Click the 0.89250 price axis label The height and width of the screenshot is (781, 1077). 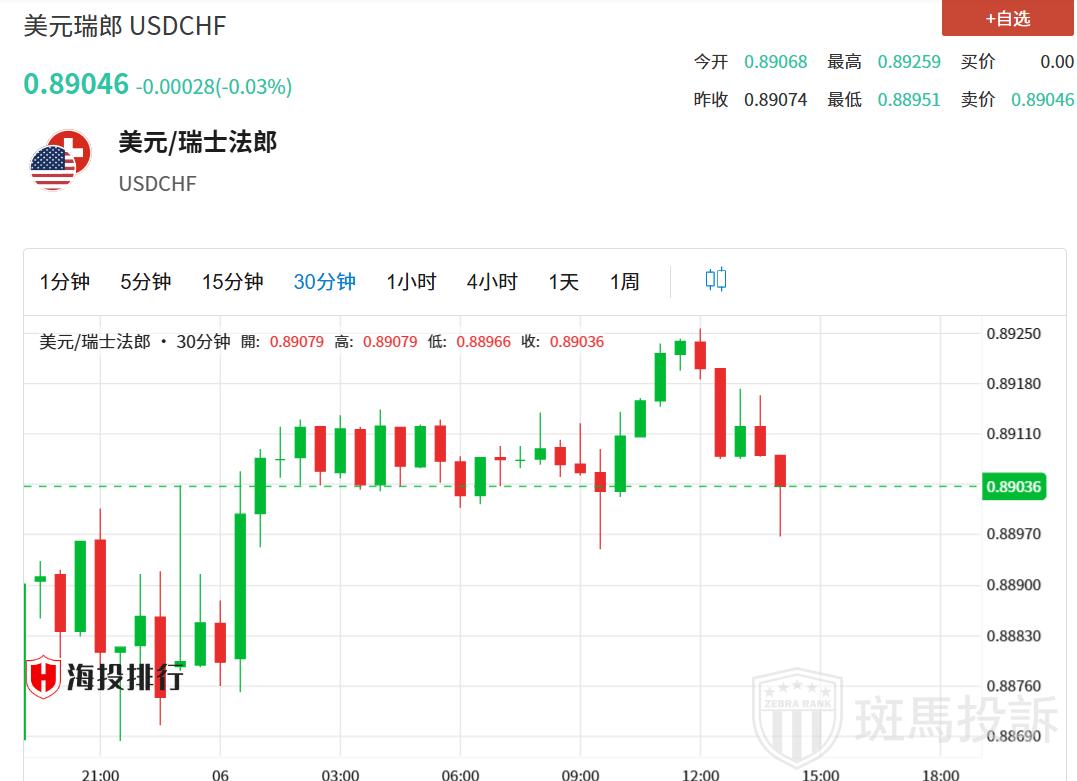tap(1013, 333)
